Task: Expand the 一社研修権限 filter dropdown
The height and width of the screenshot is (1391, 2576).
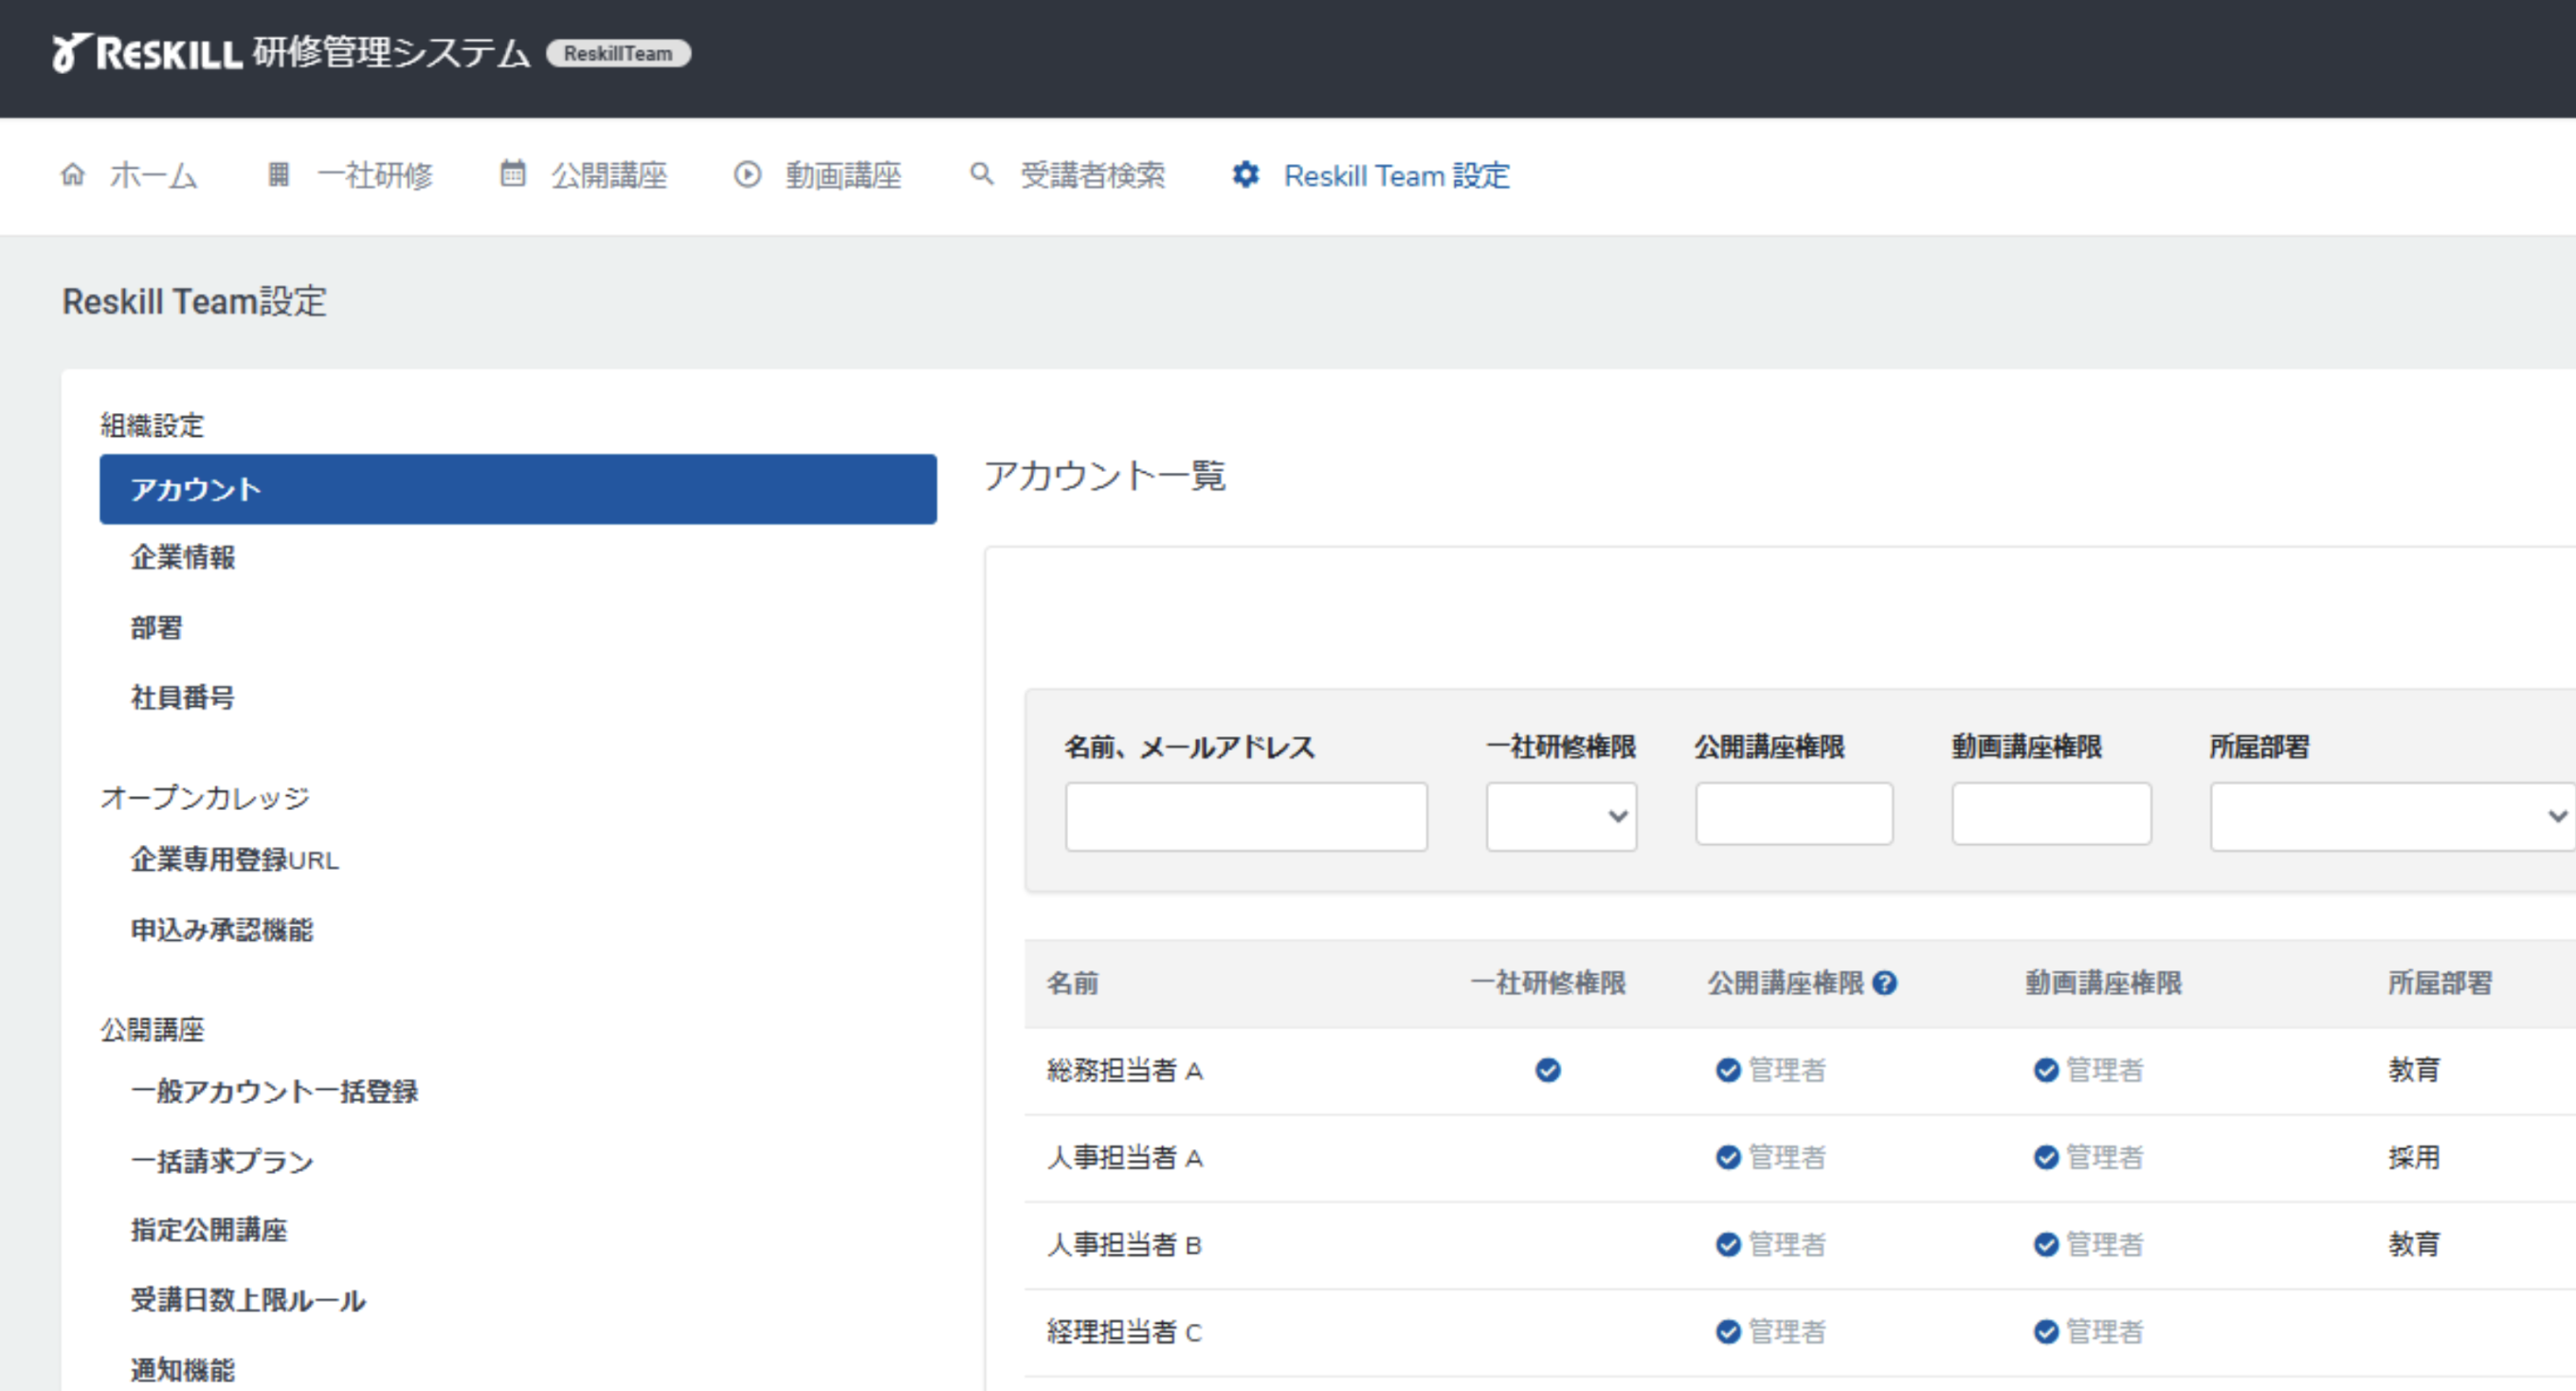Action: coord(1561,817)
